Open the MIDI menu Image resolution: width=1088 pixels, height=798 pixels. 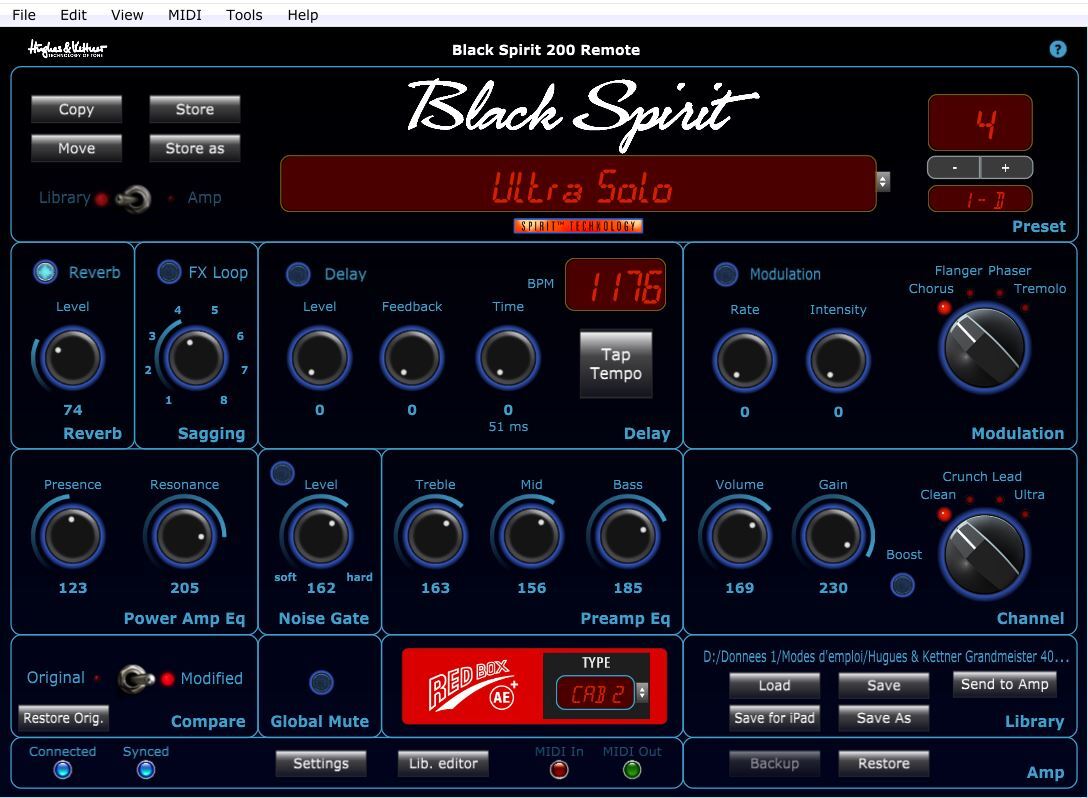pos(185,15)
